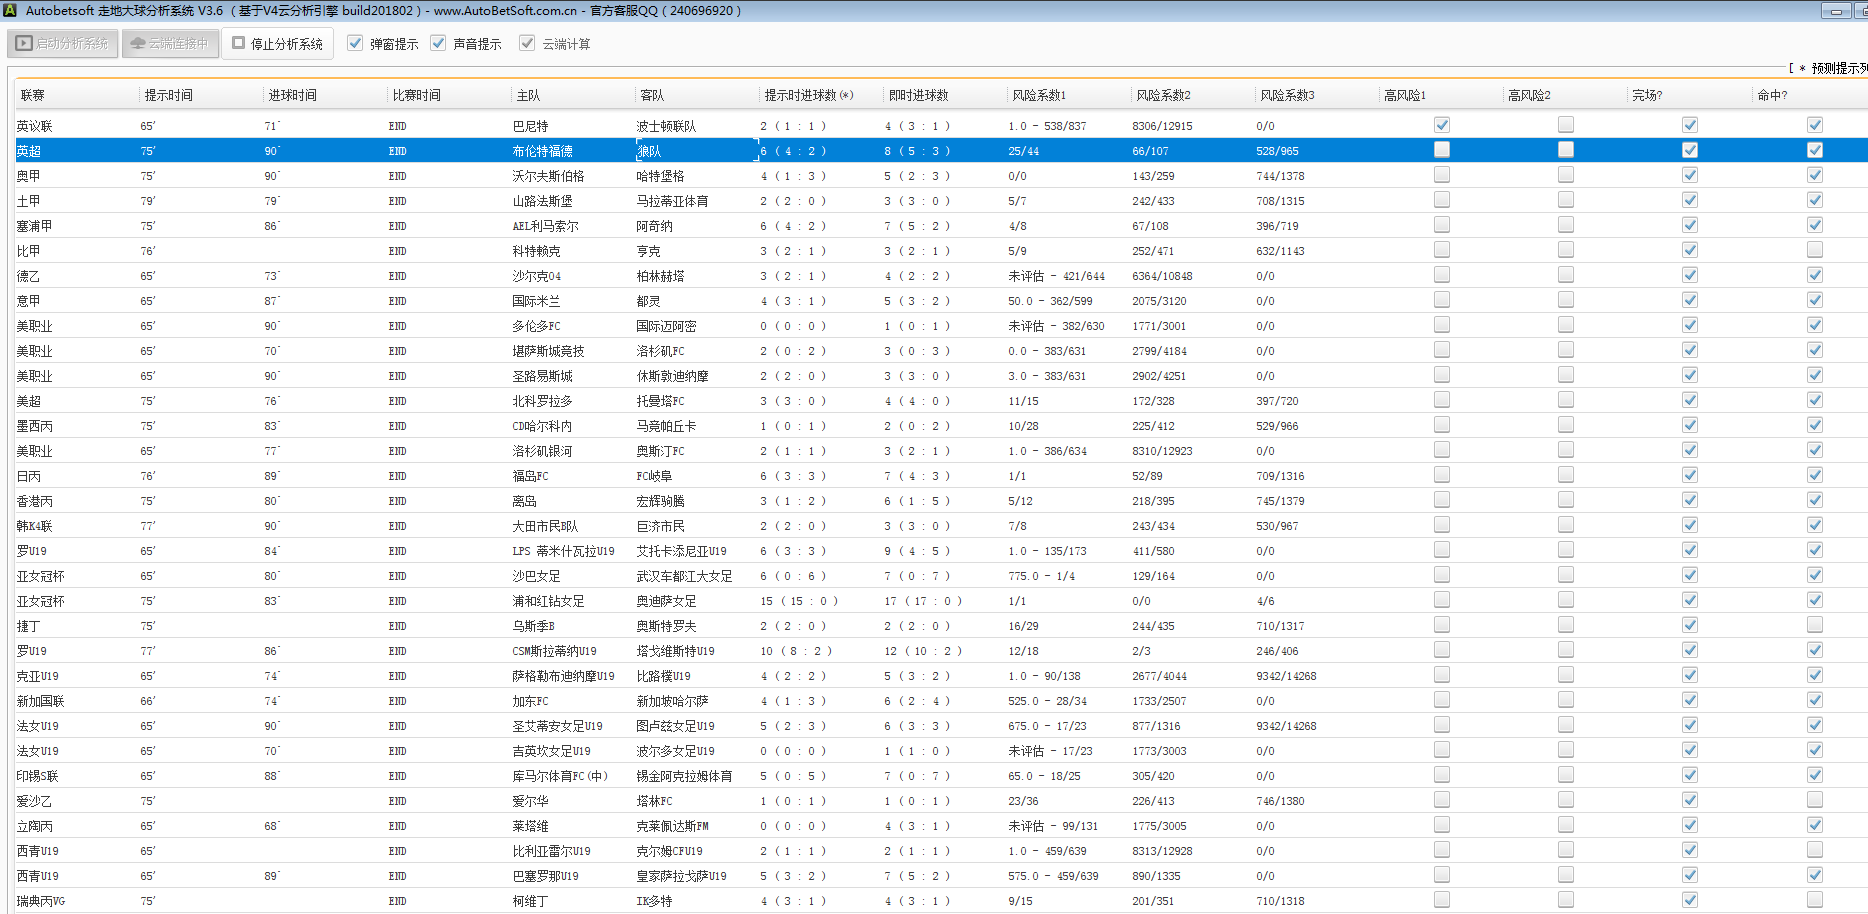Disable the 声音提示 checkbox

click(438, 43)
